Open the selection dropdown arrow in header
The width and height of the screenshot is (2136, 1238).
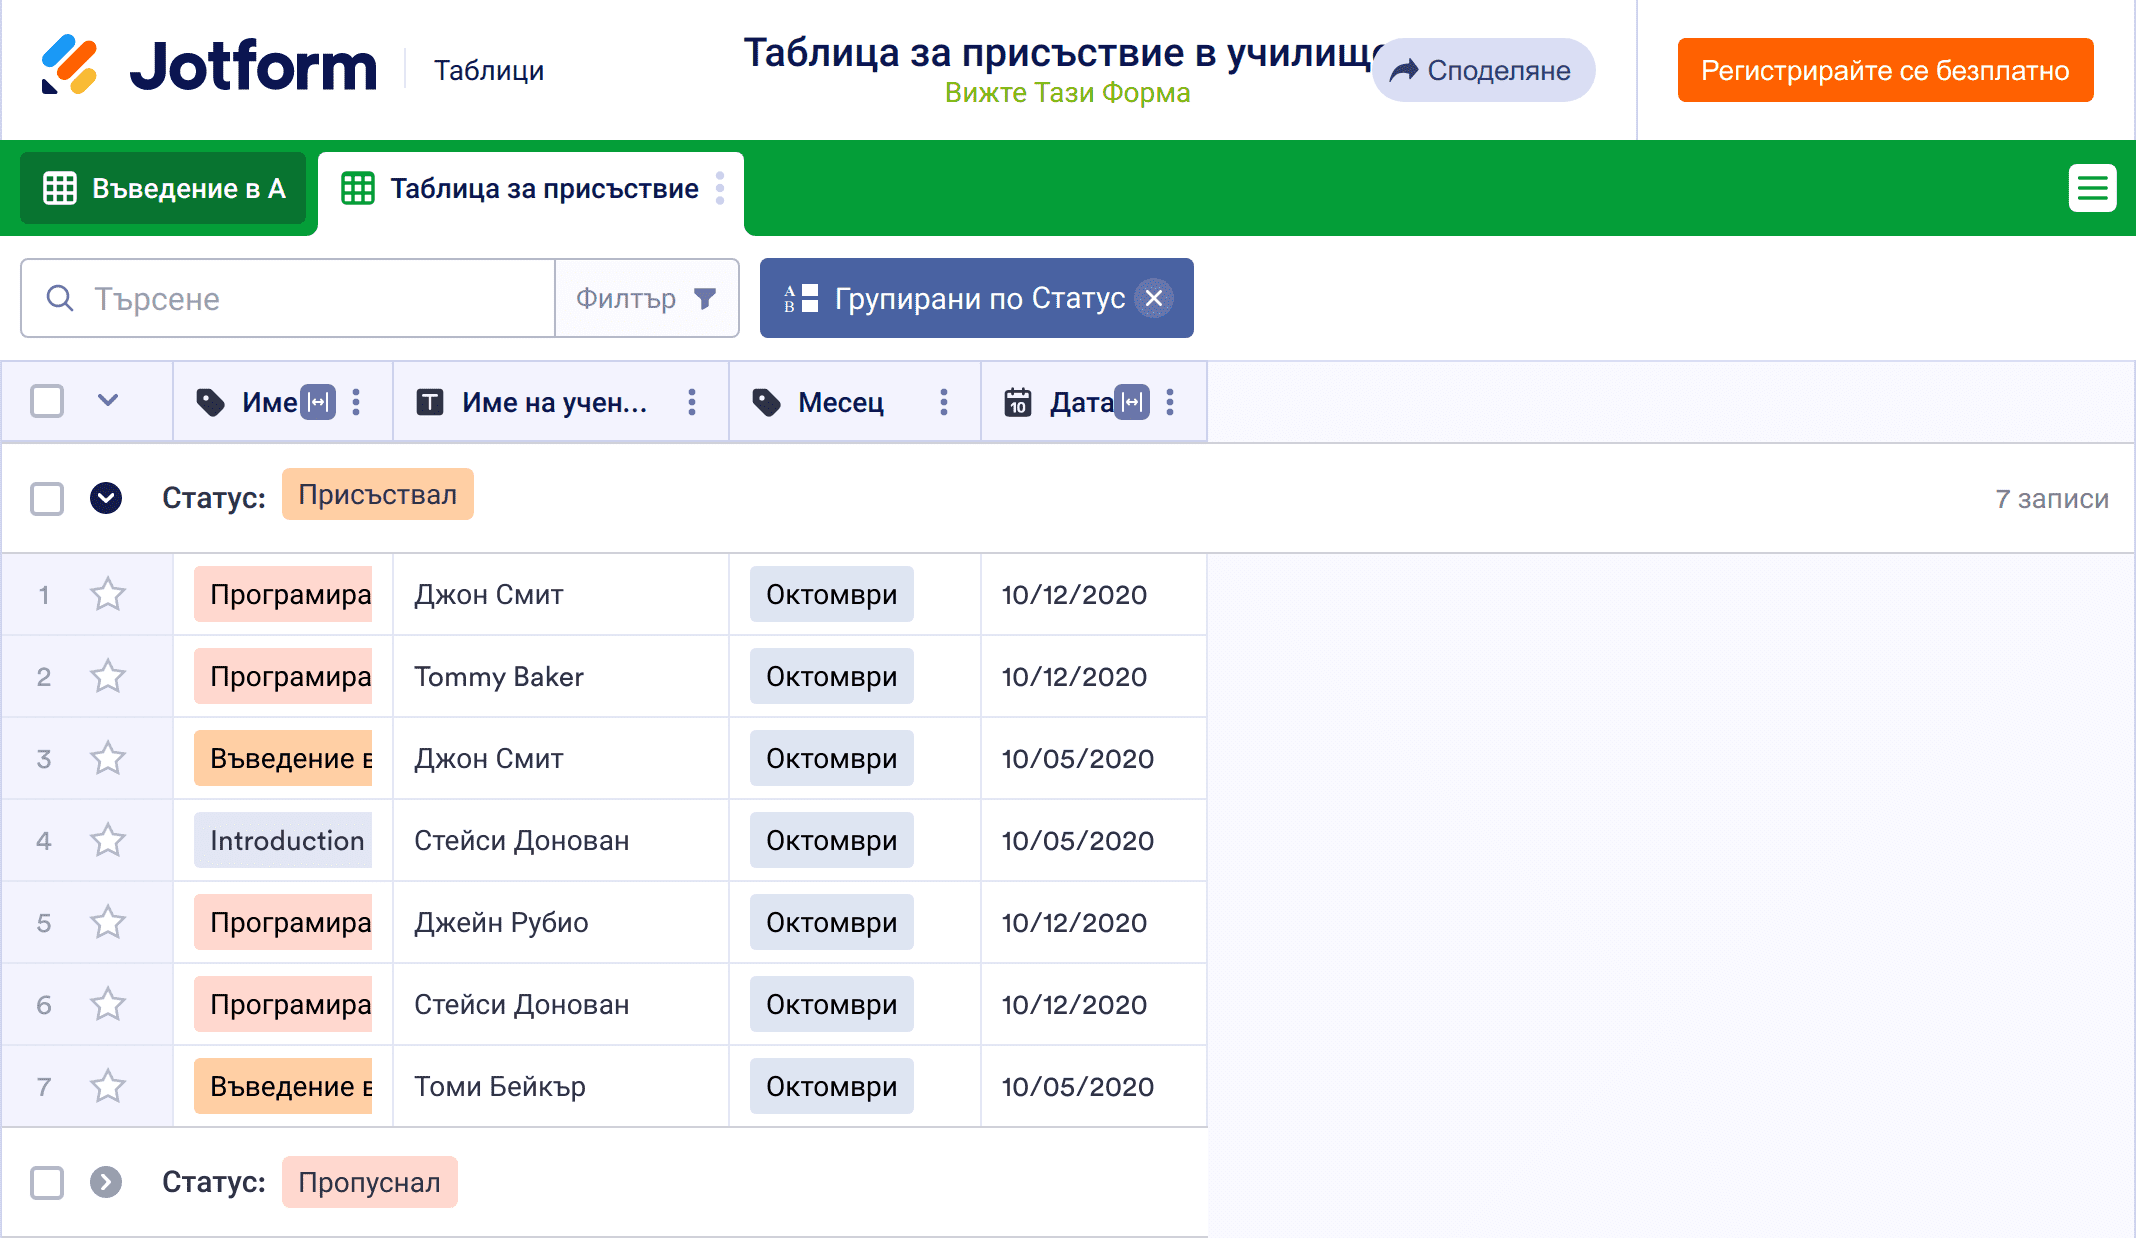[108, 401]
